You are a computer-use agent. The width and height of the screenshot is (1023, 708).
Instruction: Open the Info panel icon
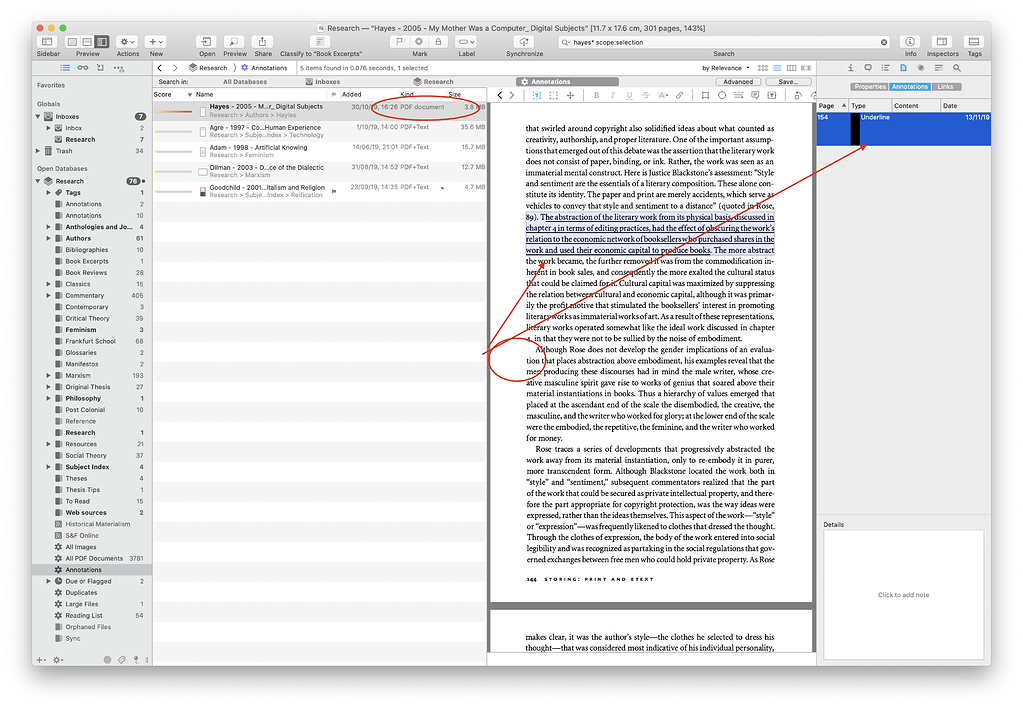910,42
